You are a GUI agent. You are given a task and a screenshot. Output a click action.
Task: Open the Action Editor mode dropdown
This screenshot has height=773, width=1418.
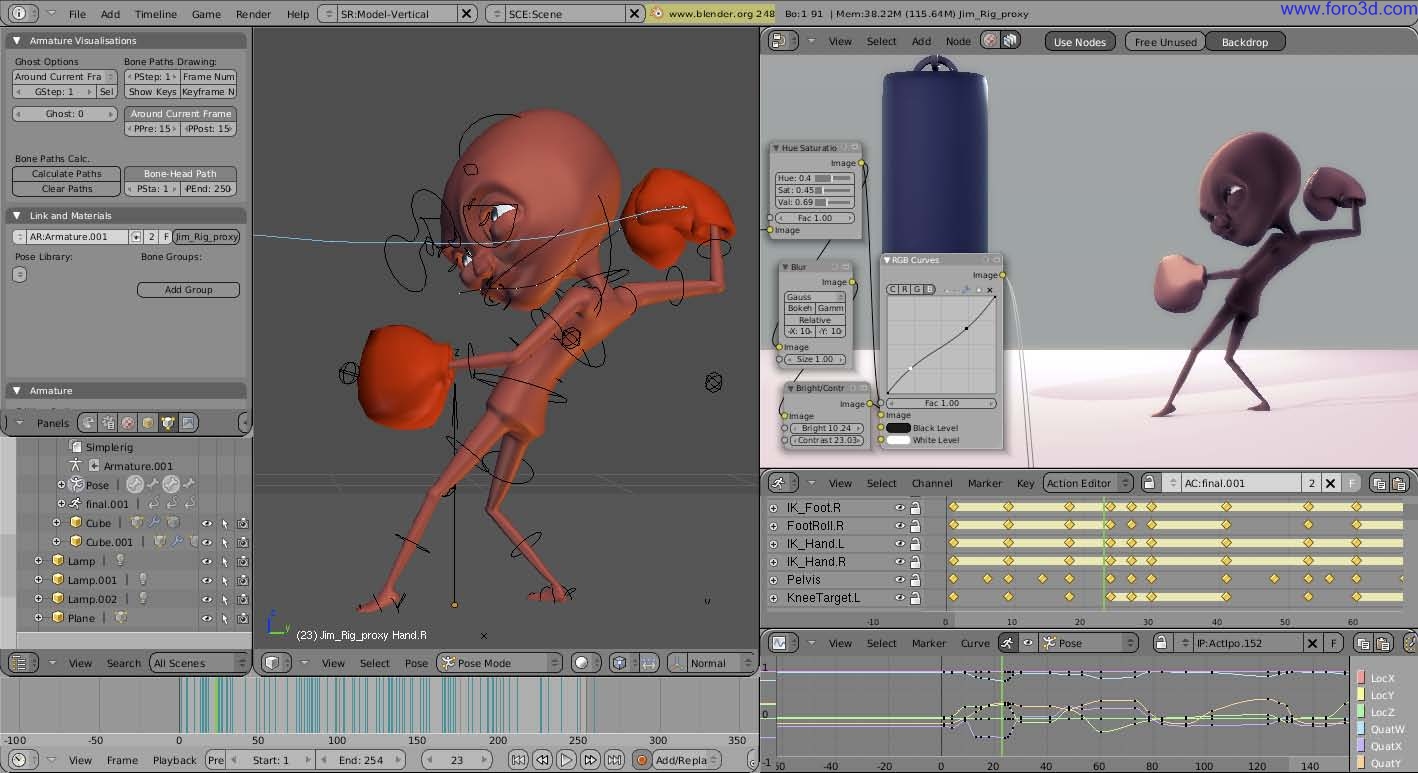(x=1087, y=483)
